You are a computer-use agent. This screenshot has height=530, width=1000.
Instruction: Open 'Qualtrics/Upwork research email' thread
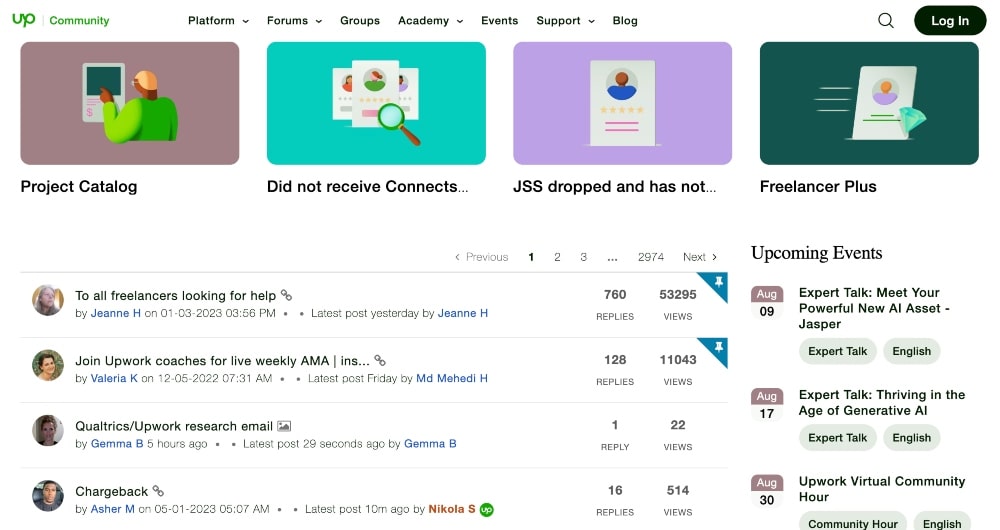(174, 426)
